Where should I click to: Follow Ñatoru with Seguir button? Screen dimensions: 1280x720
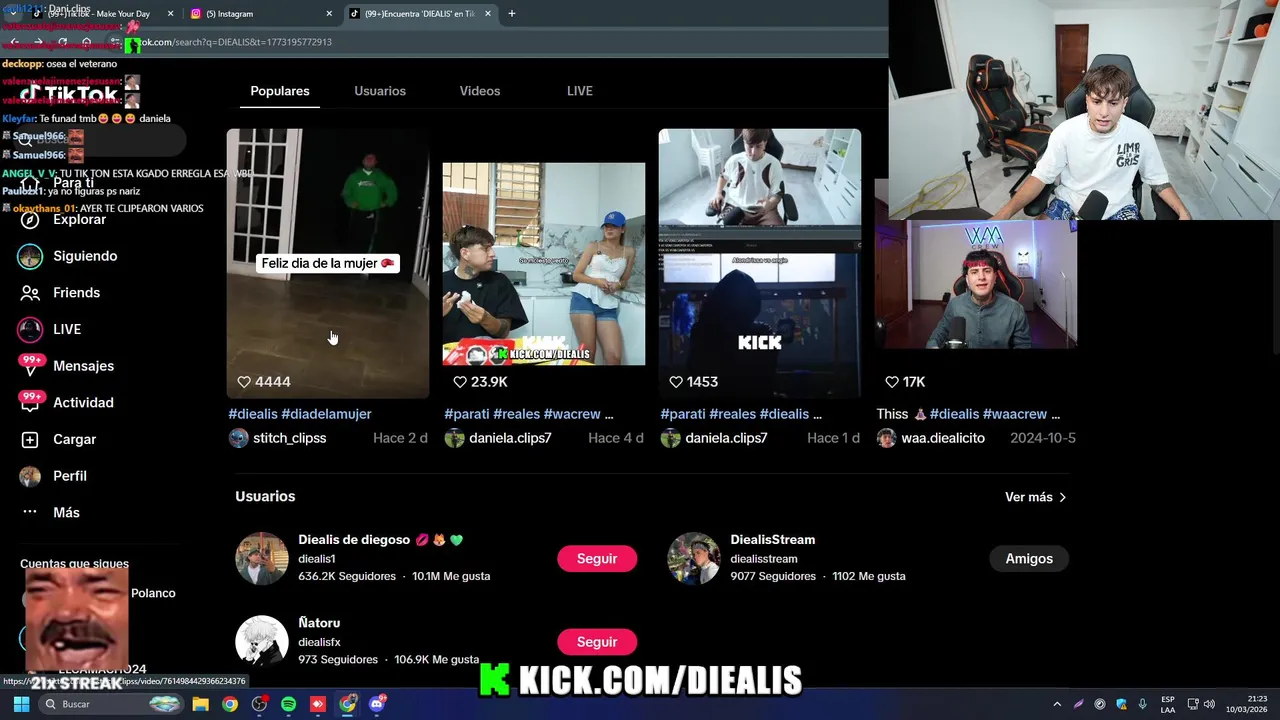click(x=597, y=641)
